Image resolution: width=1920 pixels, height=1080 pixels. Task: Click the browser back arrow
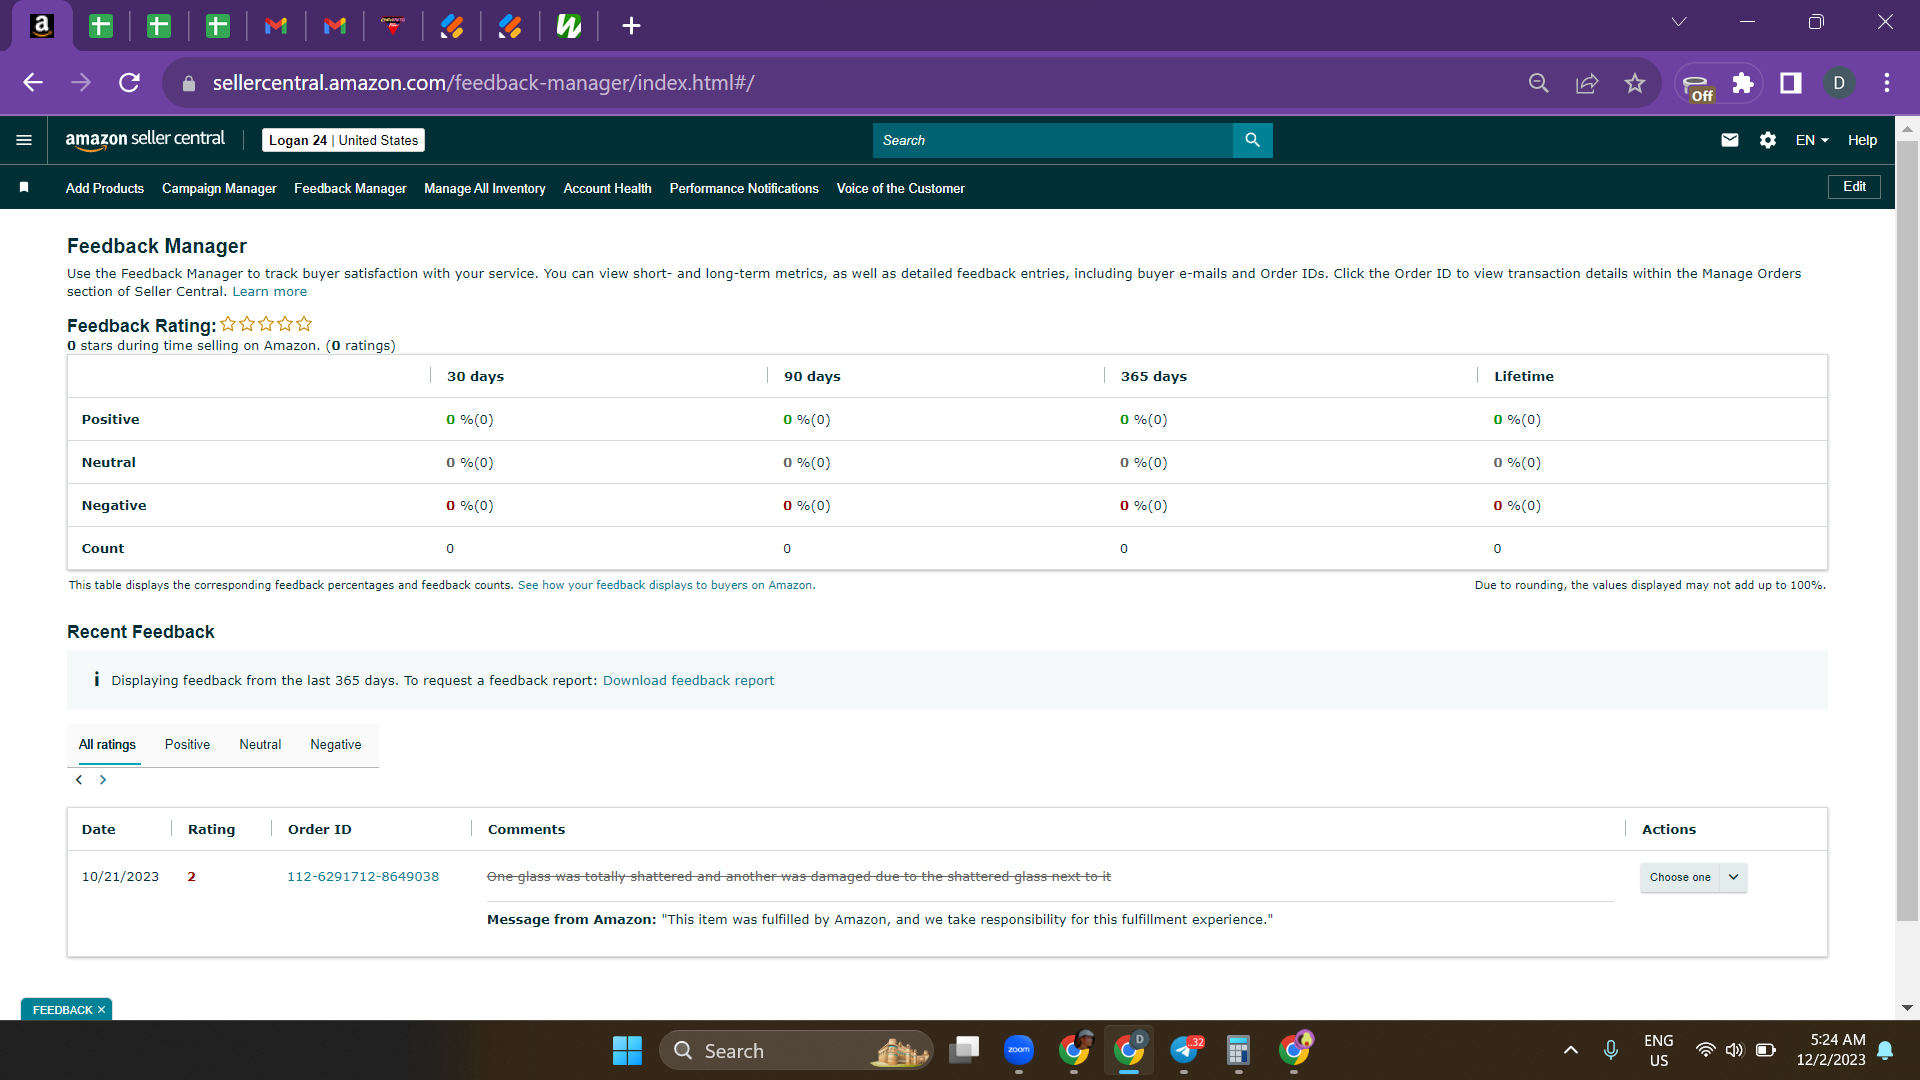33,83
